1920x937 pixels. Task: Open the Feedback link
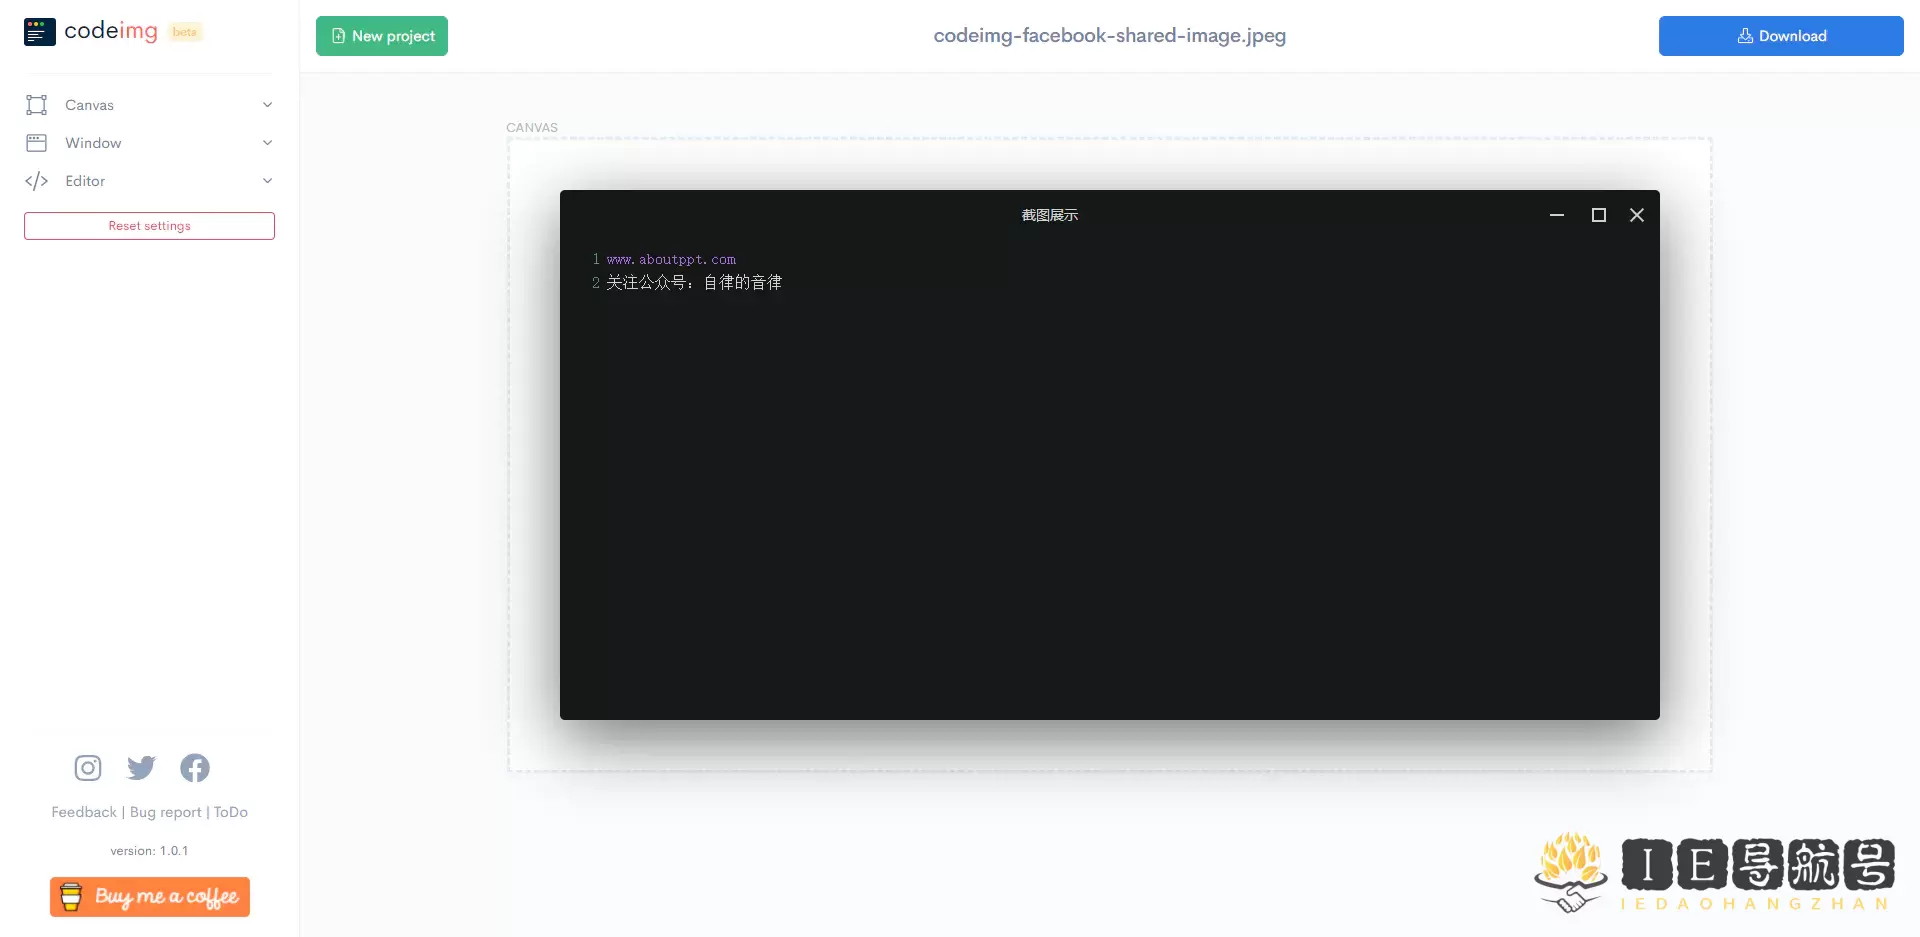click(83, 812)
